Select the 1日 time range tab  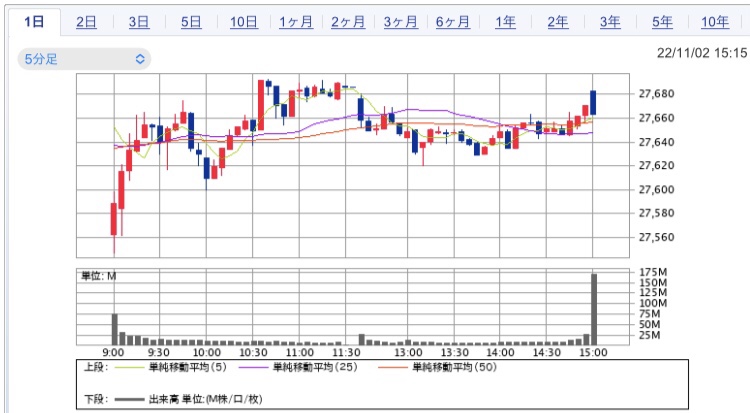[34, 22]
